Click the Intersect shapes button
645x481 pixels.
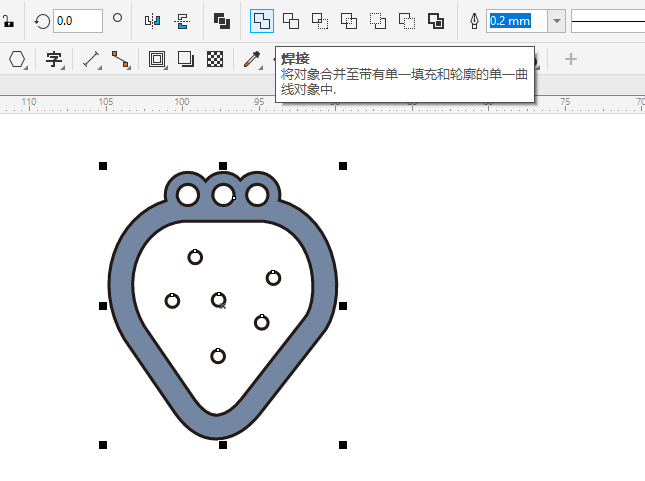320,21
